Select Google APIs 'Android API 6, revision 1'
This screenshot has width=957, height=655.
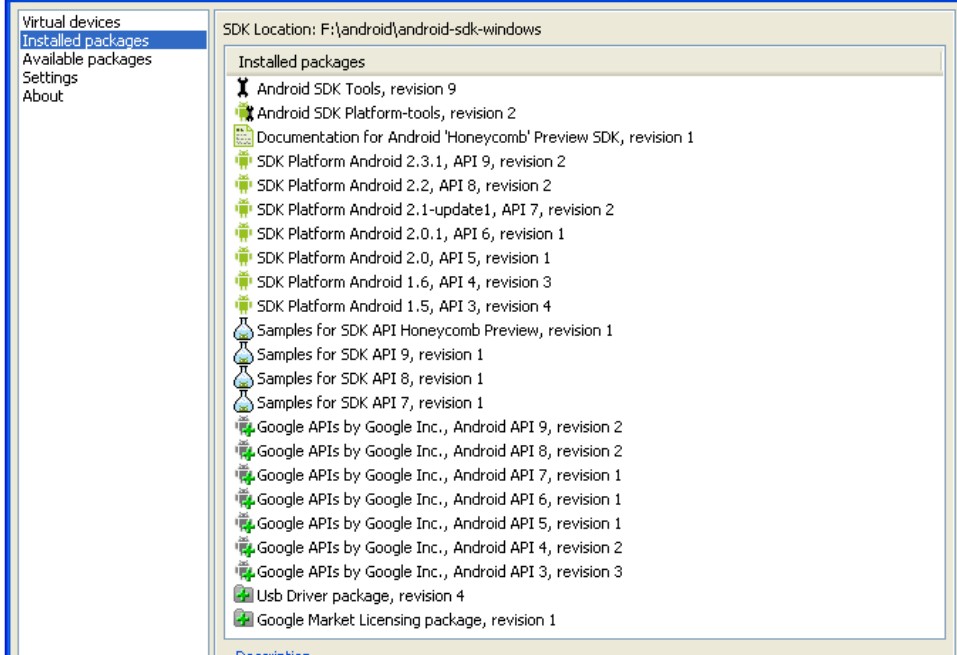pos(439,499)
